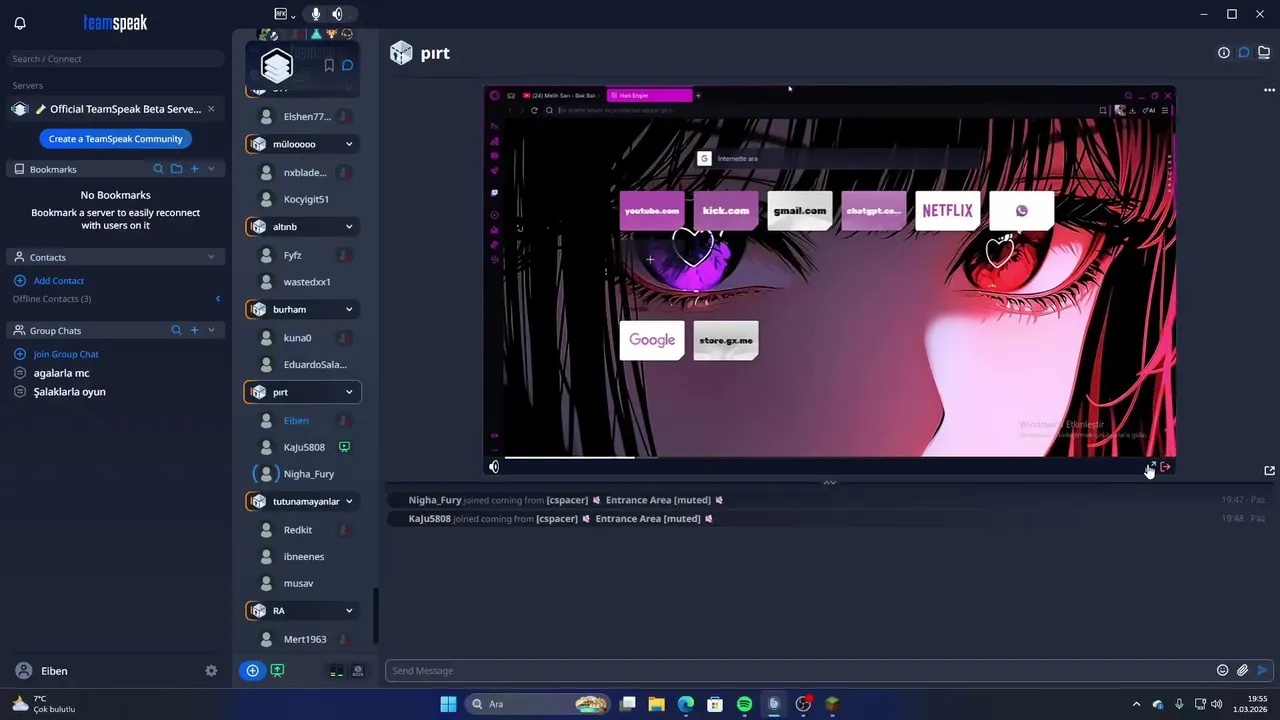Collapse the stream panel chevron
This screenshot has width=1280, height=720.
(x=829, y=482)
